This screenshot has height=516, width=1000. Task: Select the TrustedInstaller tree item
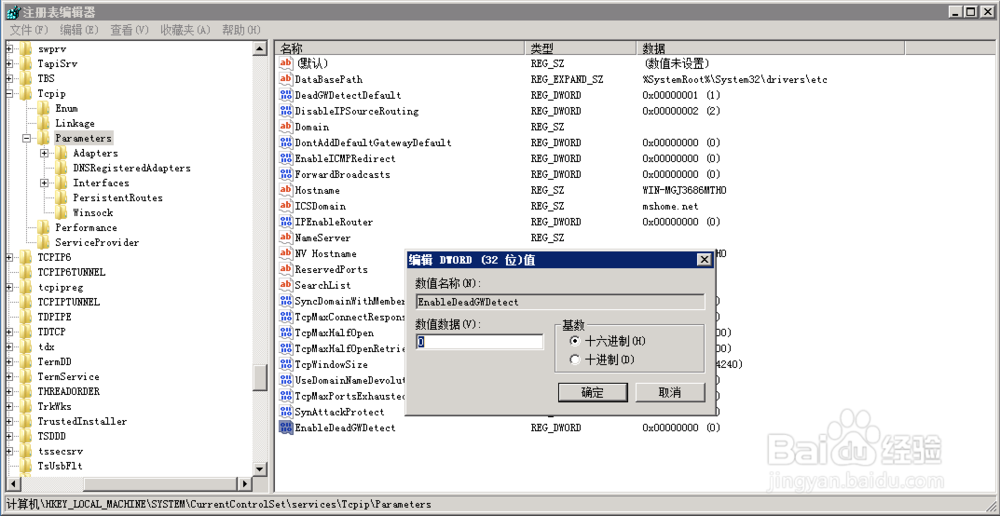pos(82,421)
